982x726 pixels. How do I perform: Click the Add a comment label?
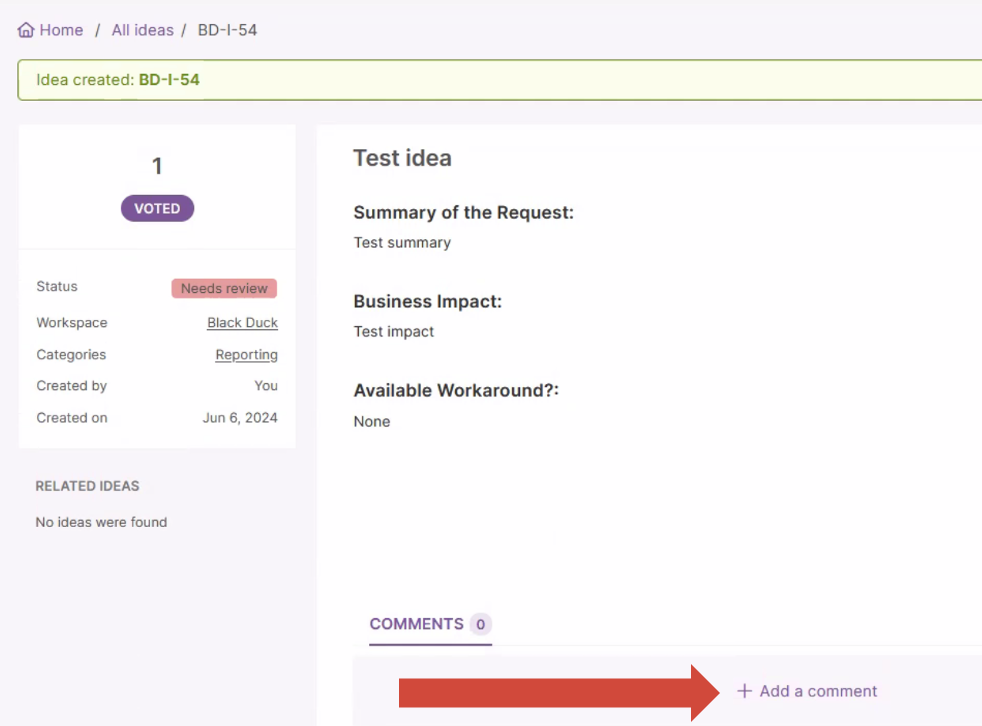818,691
